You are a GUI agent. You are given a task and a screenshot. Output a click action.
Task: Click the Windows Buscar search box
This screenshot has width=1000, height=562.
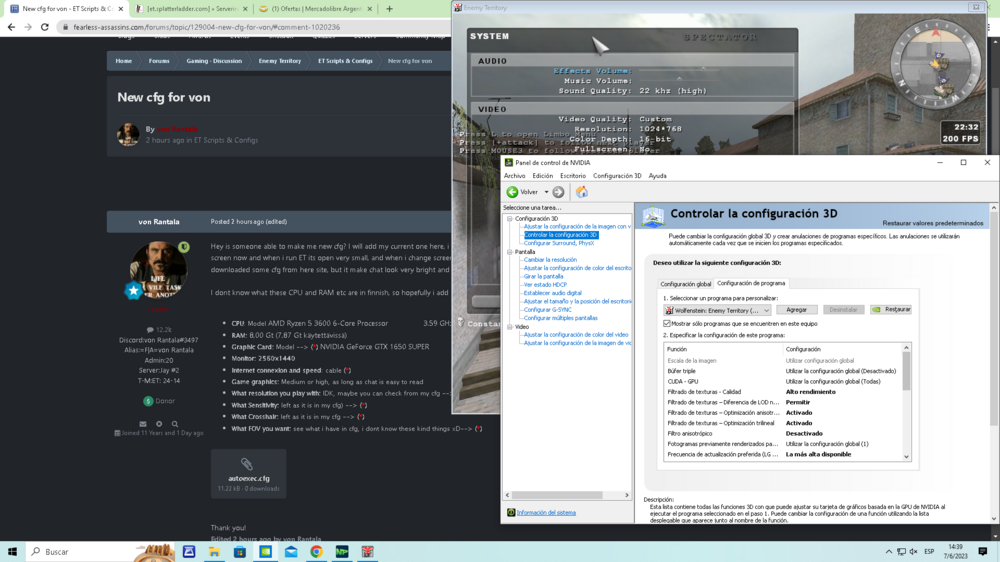(102, 552)
